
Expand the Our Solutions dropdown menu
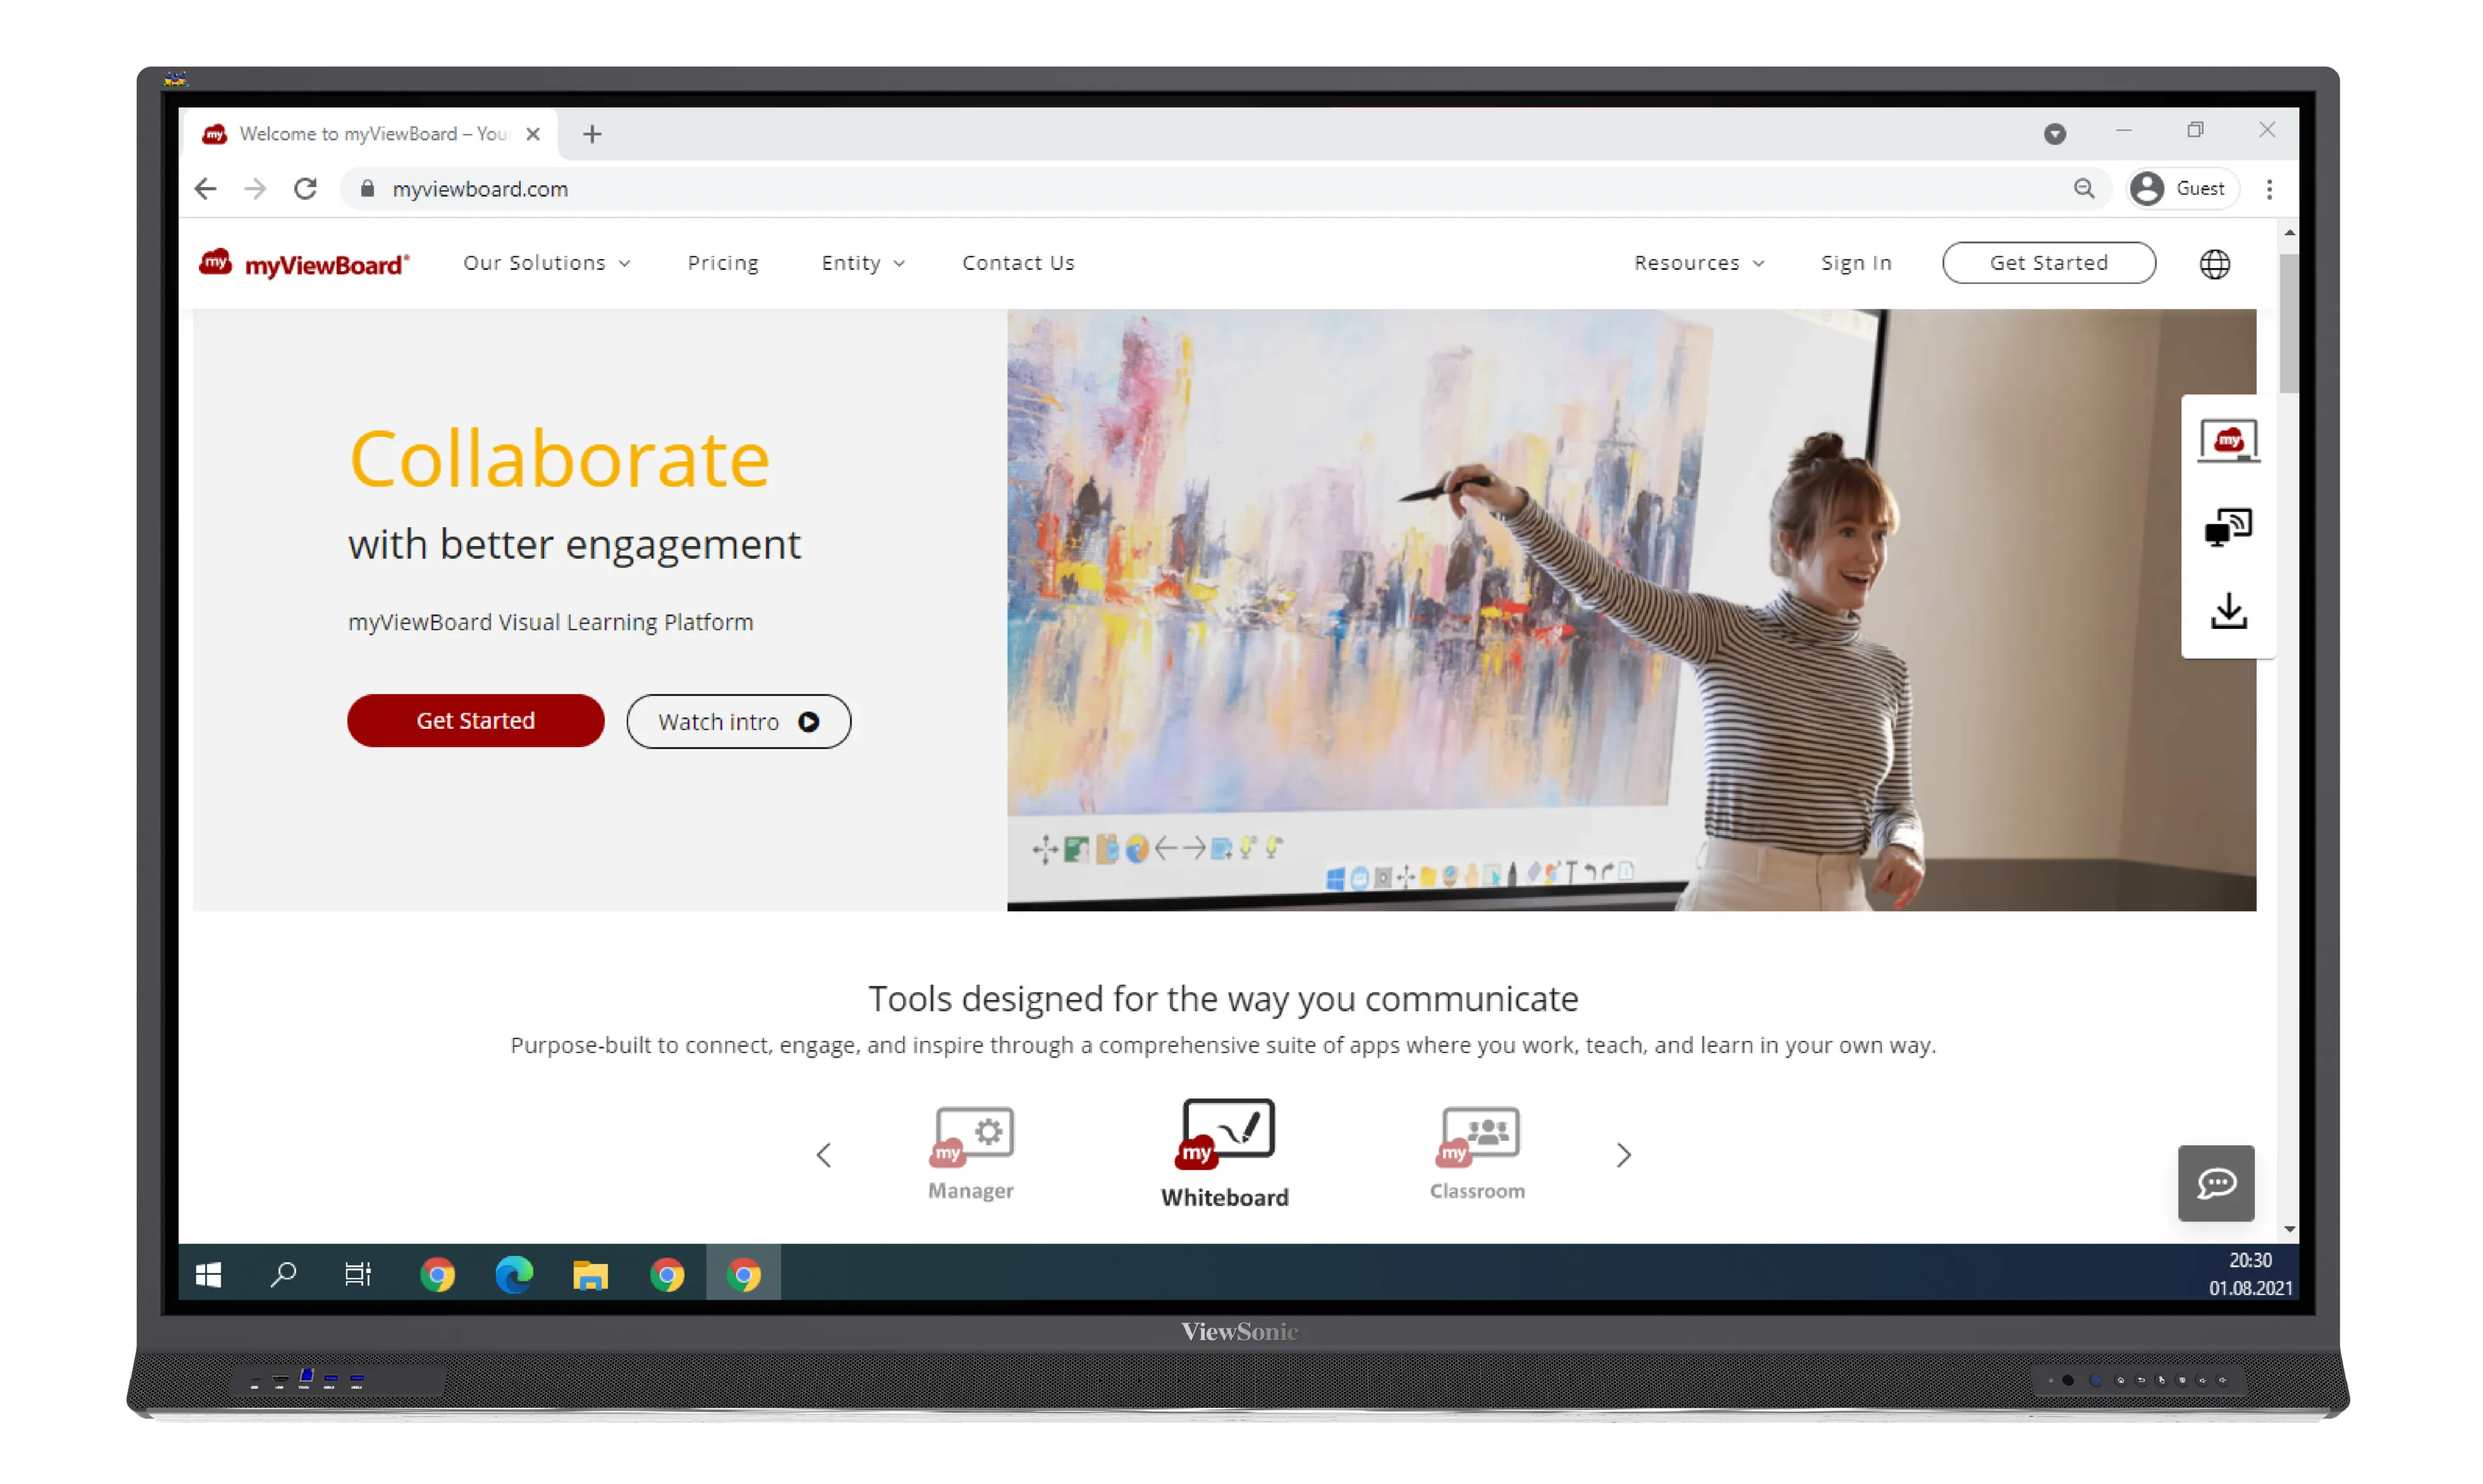(x=543, y=261)
